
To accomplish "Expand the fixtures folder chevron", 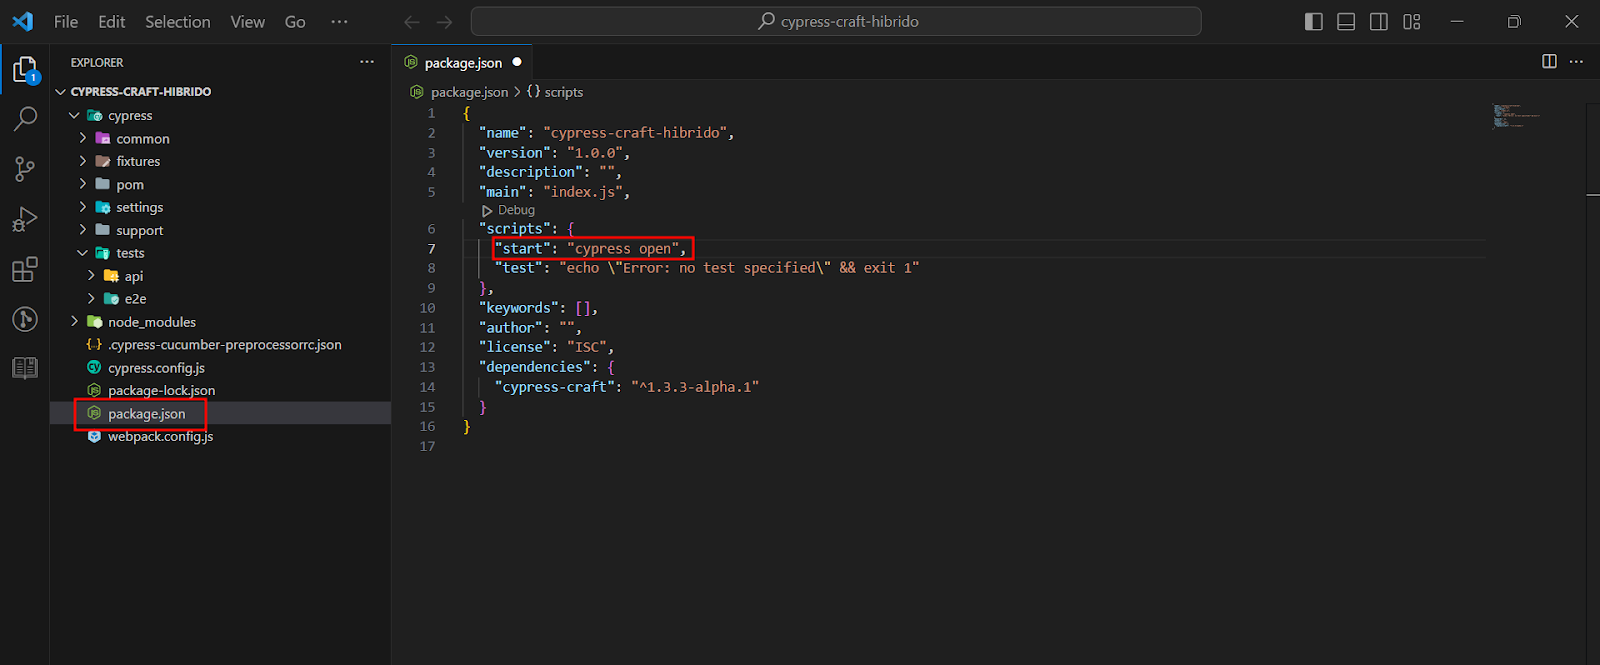I will pos(83,161).
